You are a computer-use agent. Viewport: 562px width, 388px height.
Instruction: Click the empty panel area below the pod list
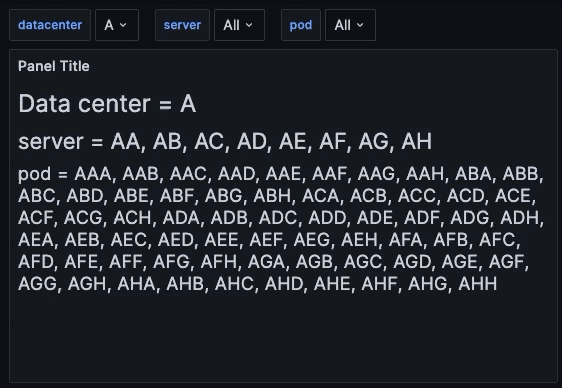(283, 337)
